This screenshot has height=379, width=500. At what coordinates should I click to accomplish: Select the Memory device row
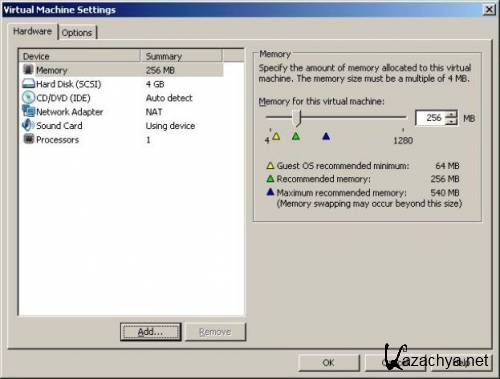click(x=122, y=70)
